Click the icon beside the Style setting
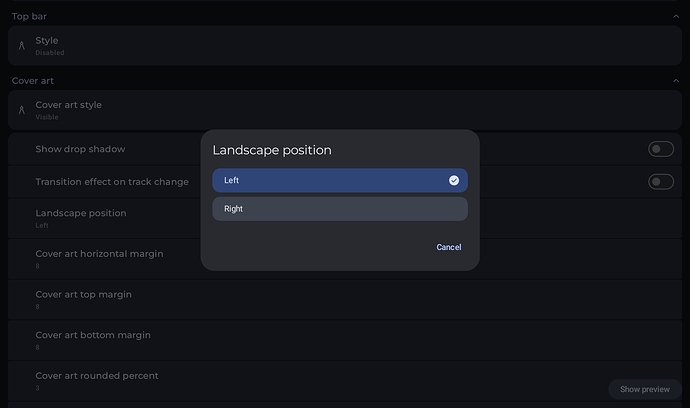The image size is (690, 408). (21, 45)
